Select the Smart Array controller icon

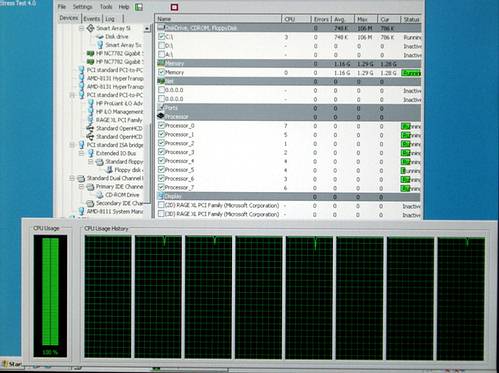coord(90,28)
